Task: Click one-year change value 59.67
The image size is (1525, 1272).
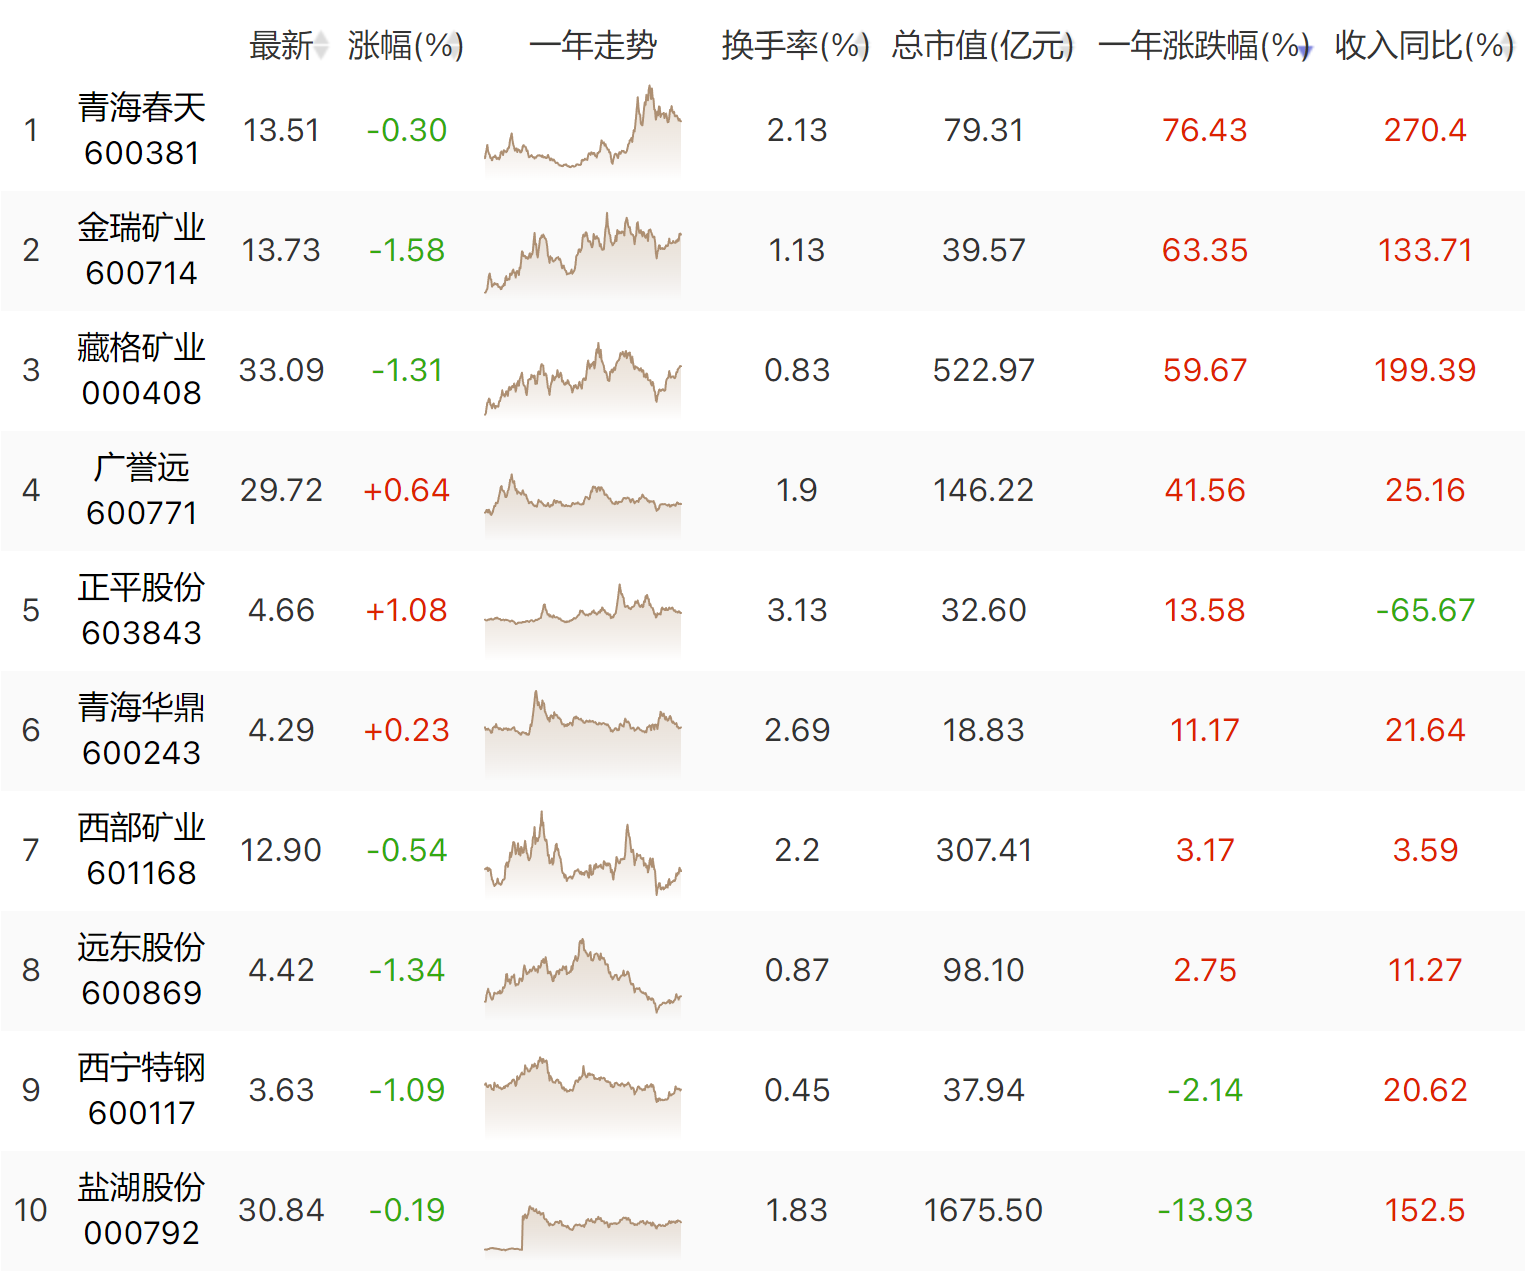Action: click(x=1205, y=370)
